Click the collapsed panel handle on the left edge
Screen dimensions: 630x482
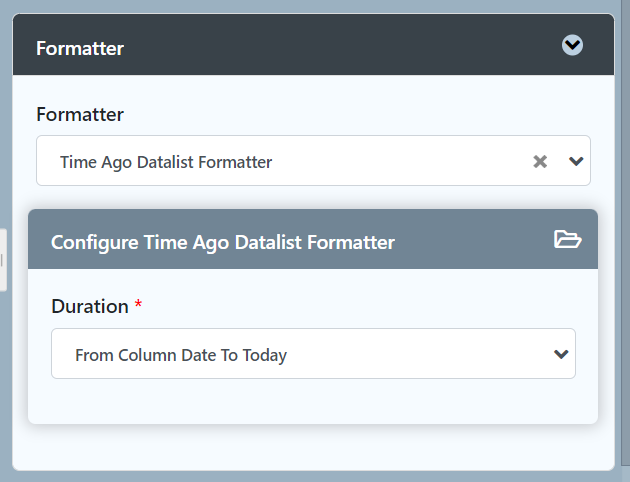pyautogui.click(x=3, y=260)
